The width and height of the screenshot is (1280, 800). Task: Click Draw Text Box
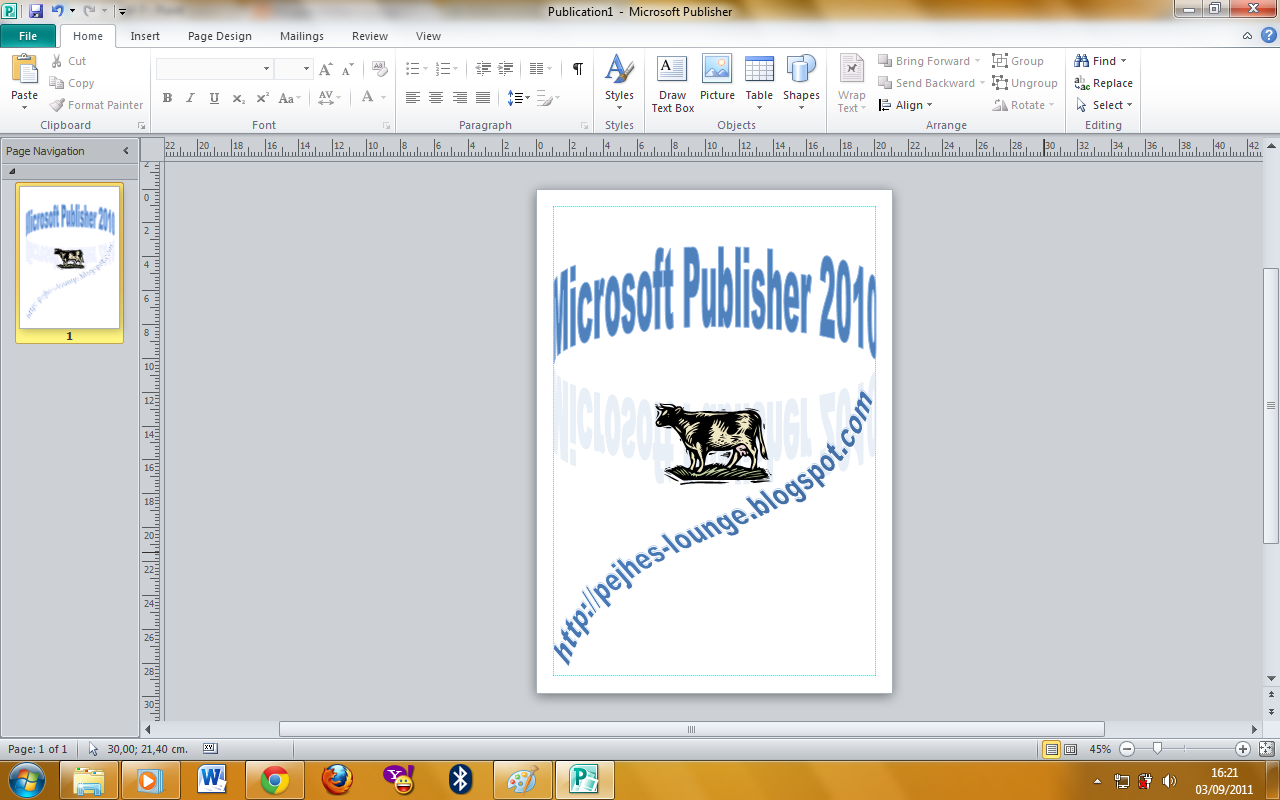pyautogui.click(x=672, y=83)
